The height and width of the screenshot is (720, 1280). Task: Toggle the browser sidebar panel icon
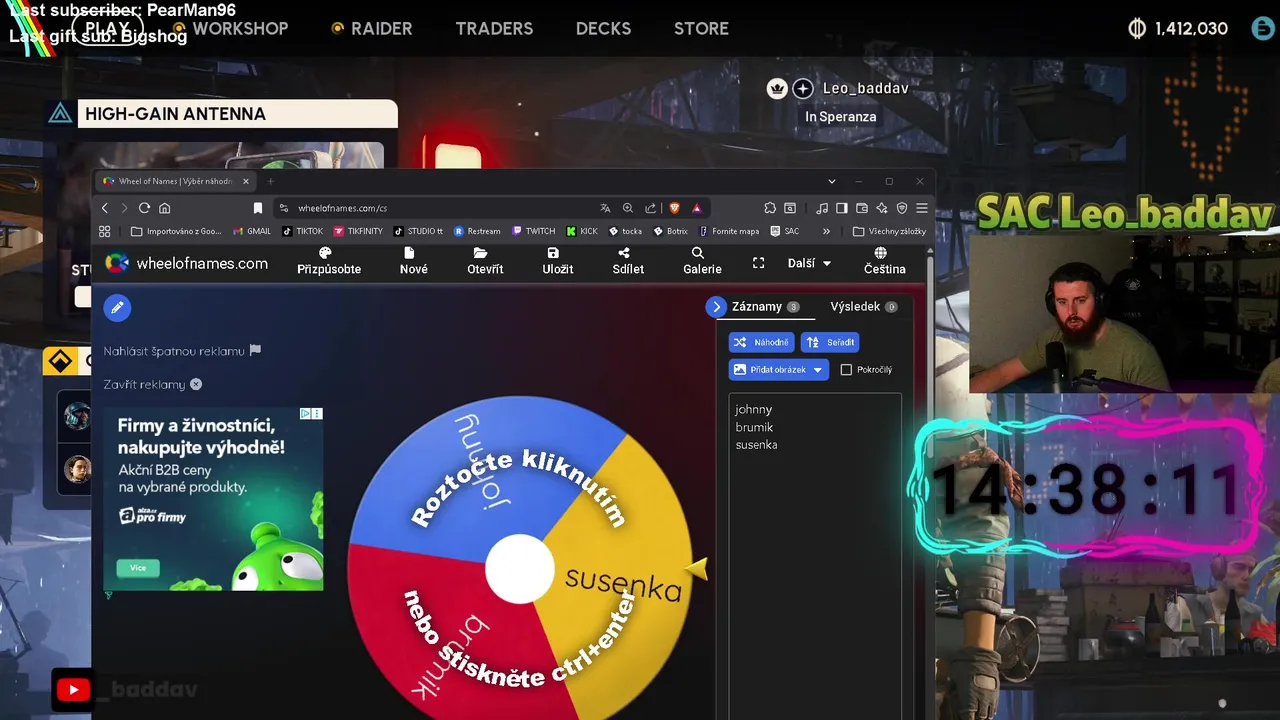point(842,208)
